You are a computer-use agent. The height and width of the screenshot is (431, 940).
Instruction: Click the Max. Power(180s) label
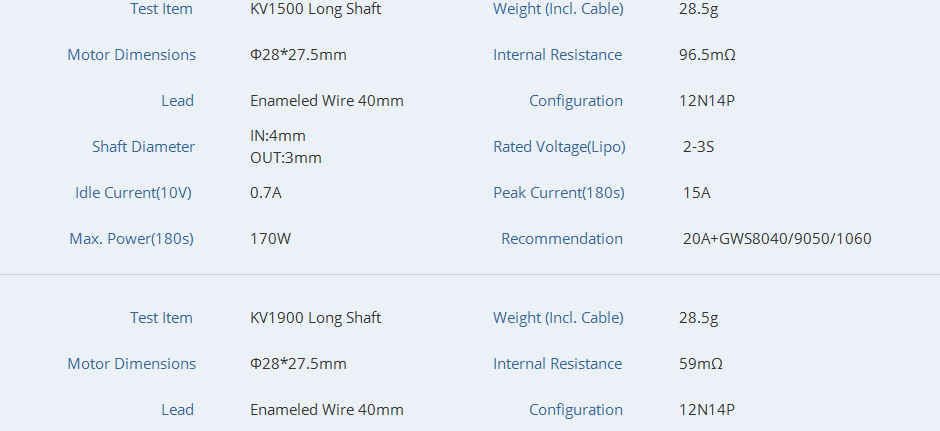point(131,239)
